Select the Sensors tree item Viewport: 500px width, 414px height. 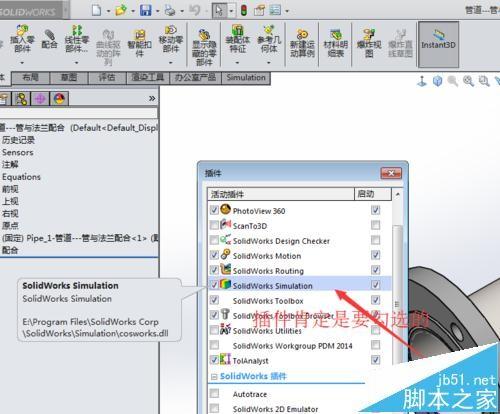coord(18,153)
